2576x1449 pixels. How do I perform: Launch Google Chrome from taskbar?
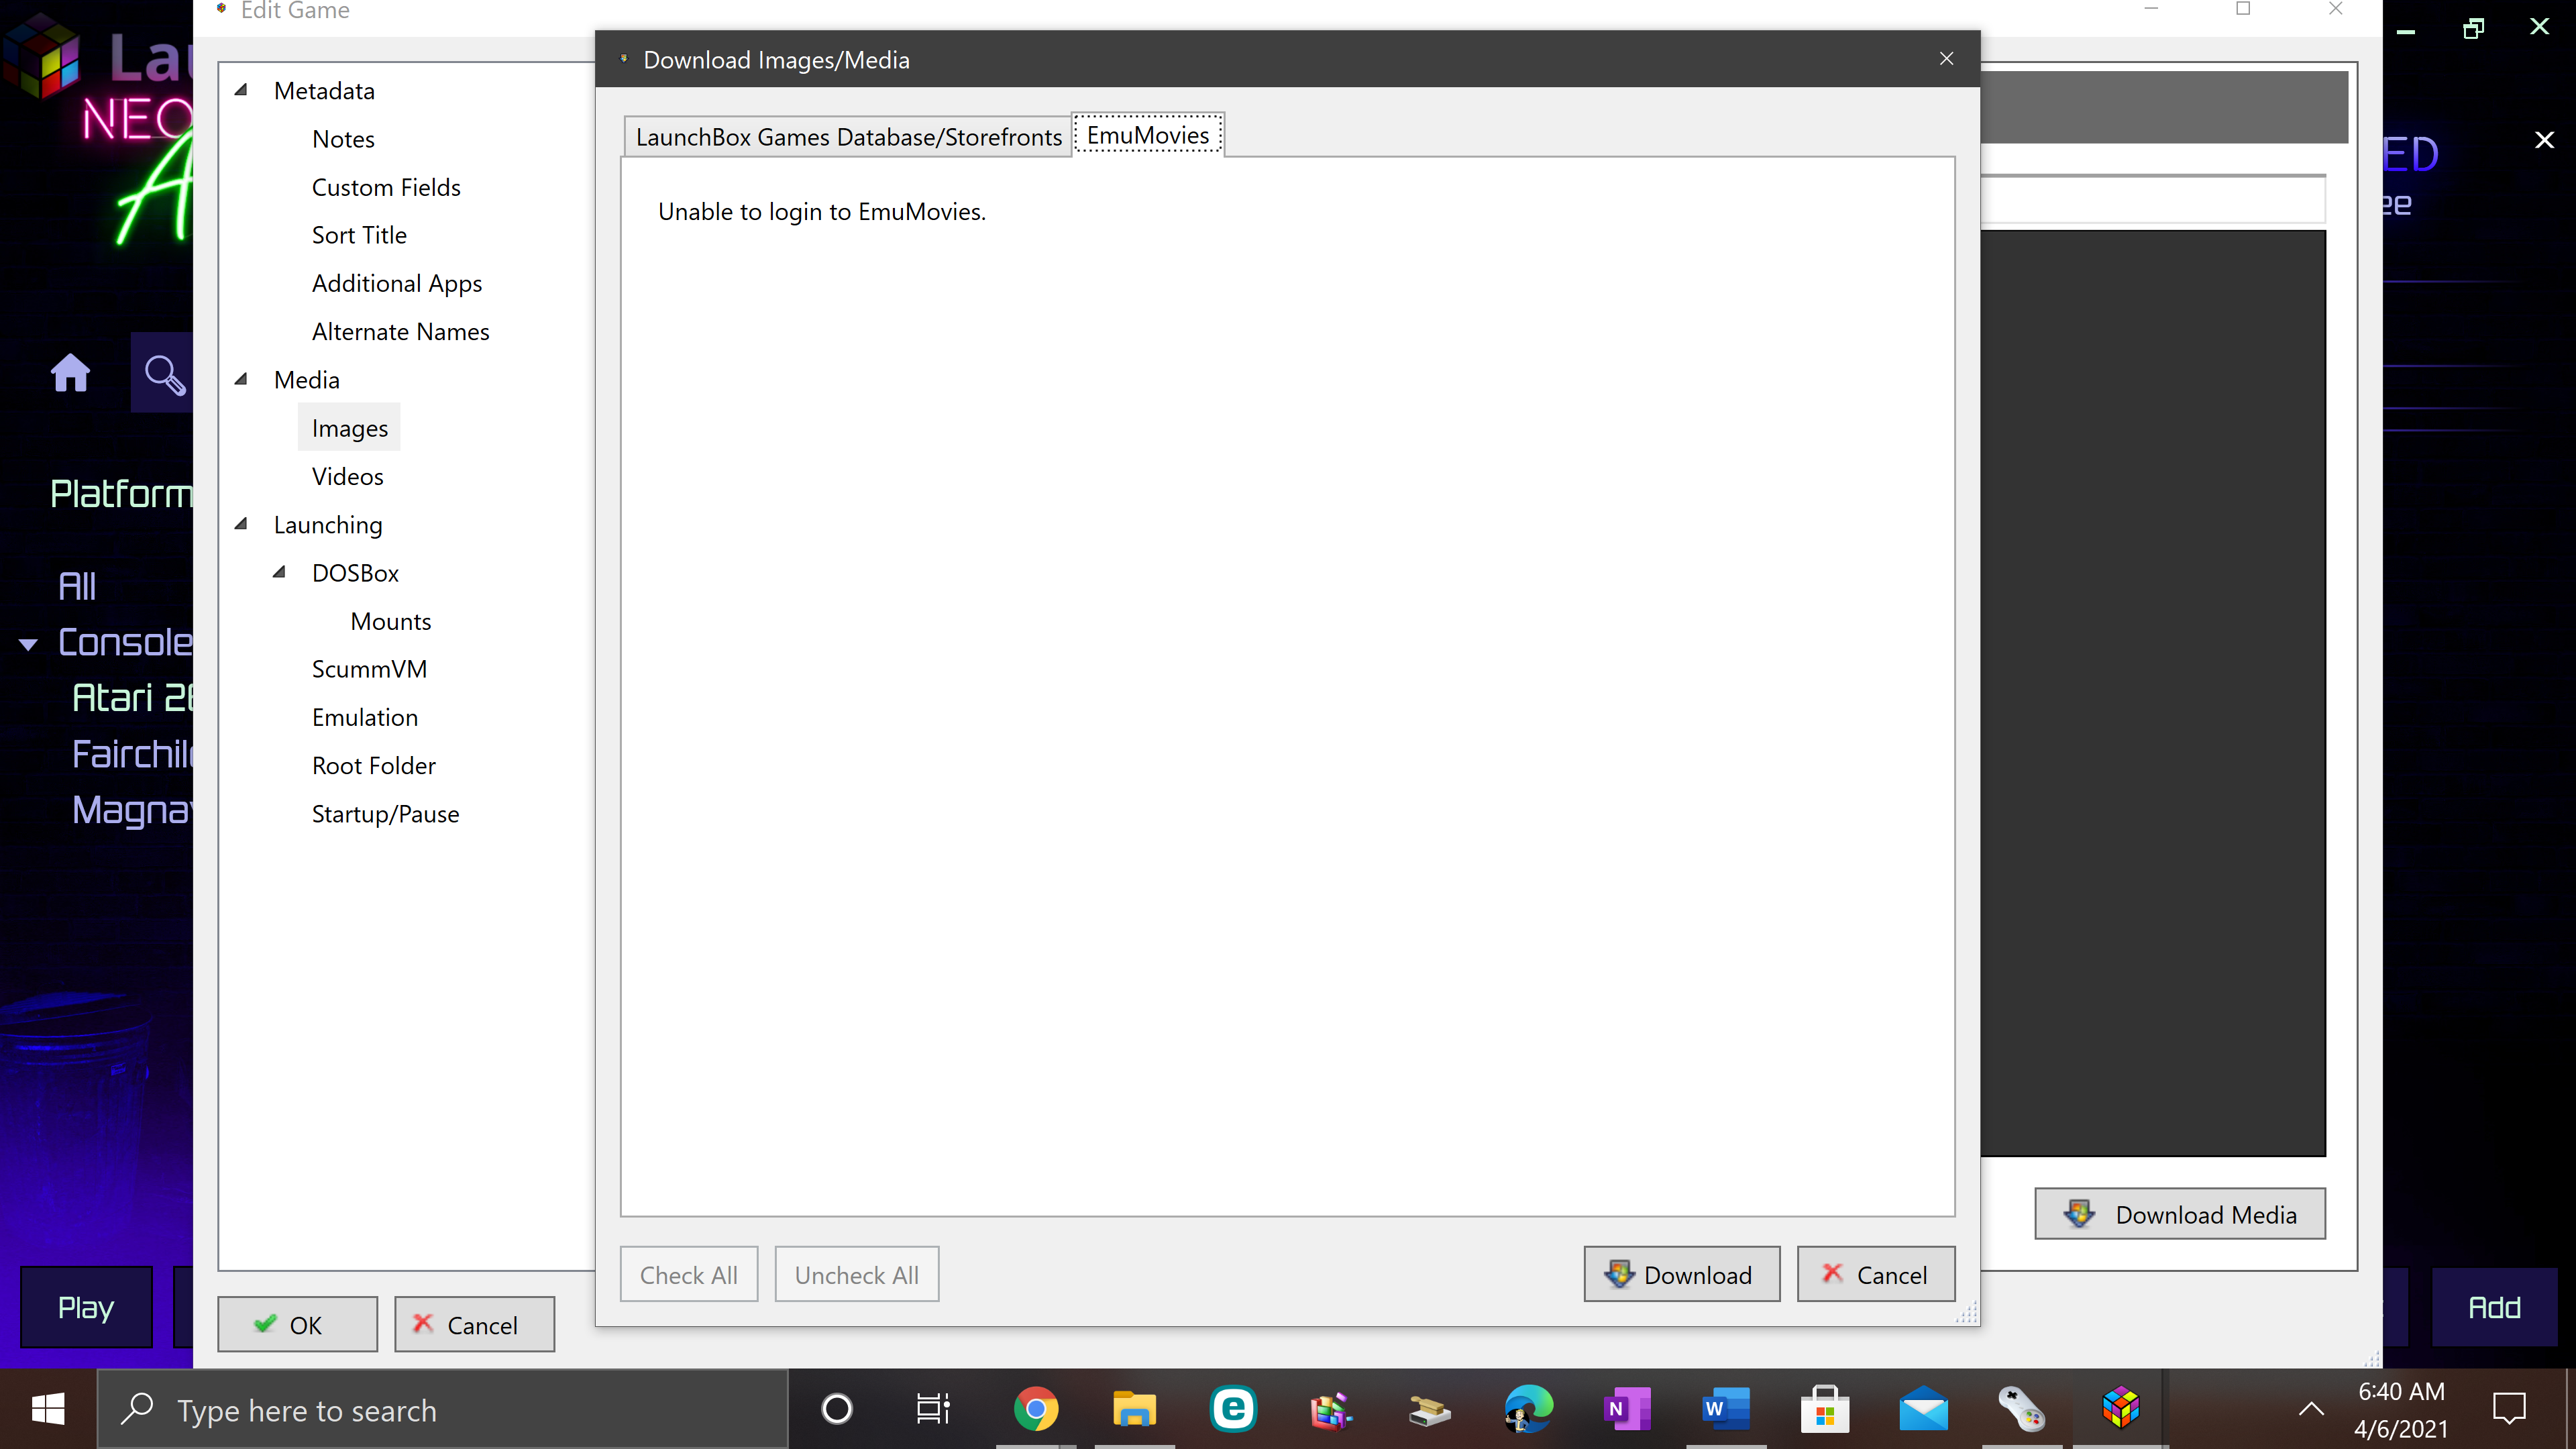coord(1036,1409)
